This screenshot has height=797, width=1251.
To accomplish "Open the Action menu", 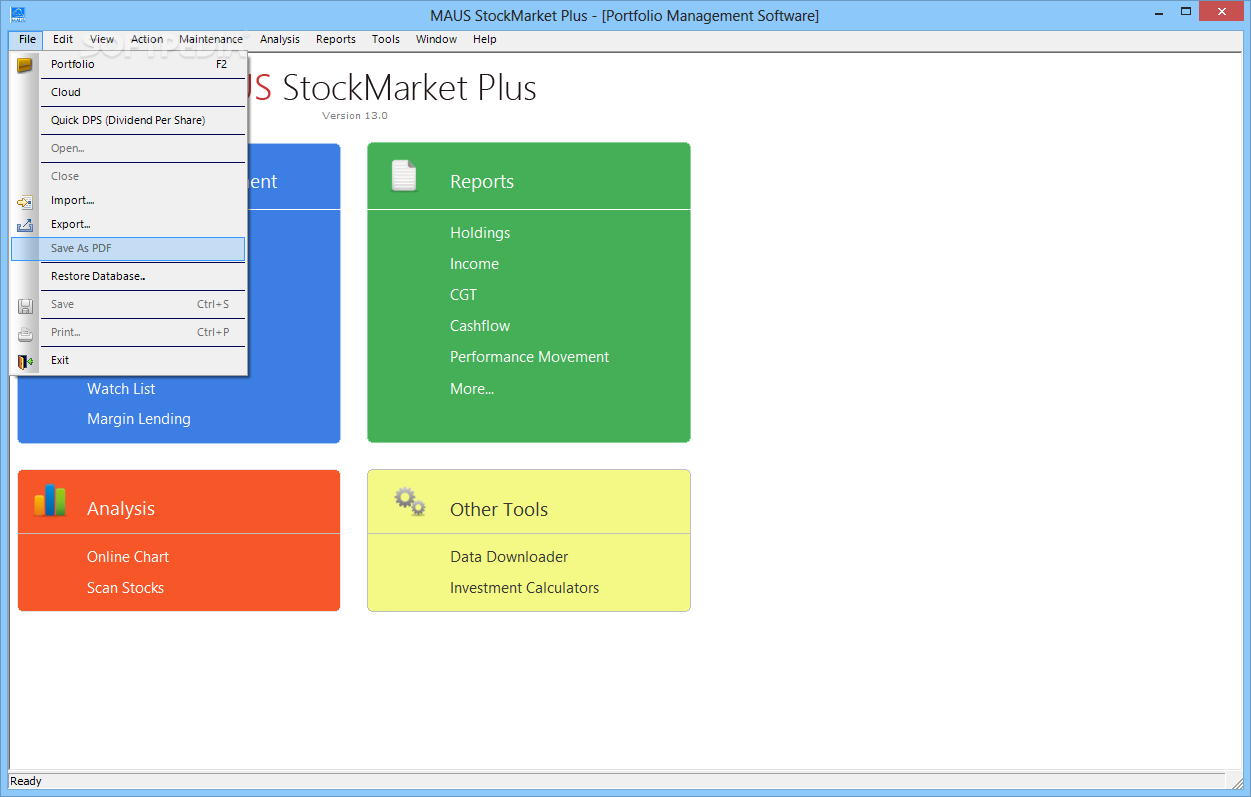I will tap(147, 39).
